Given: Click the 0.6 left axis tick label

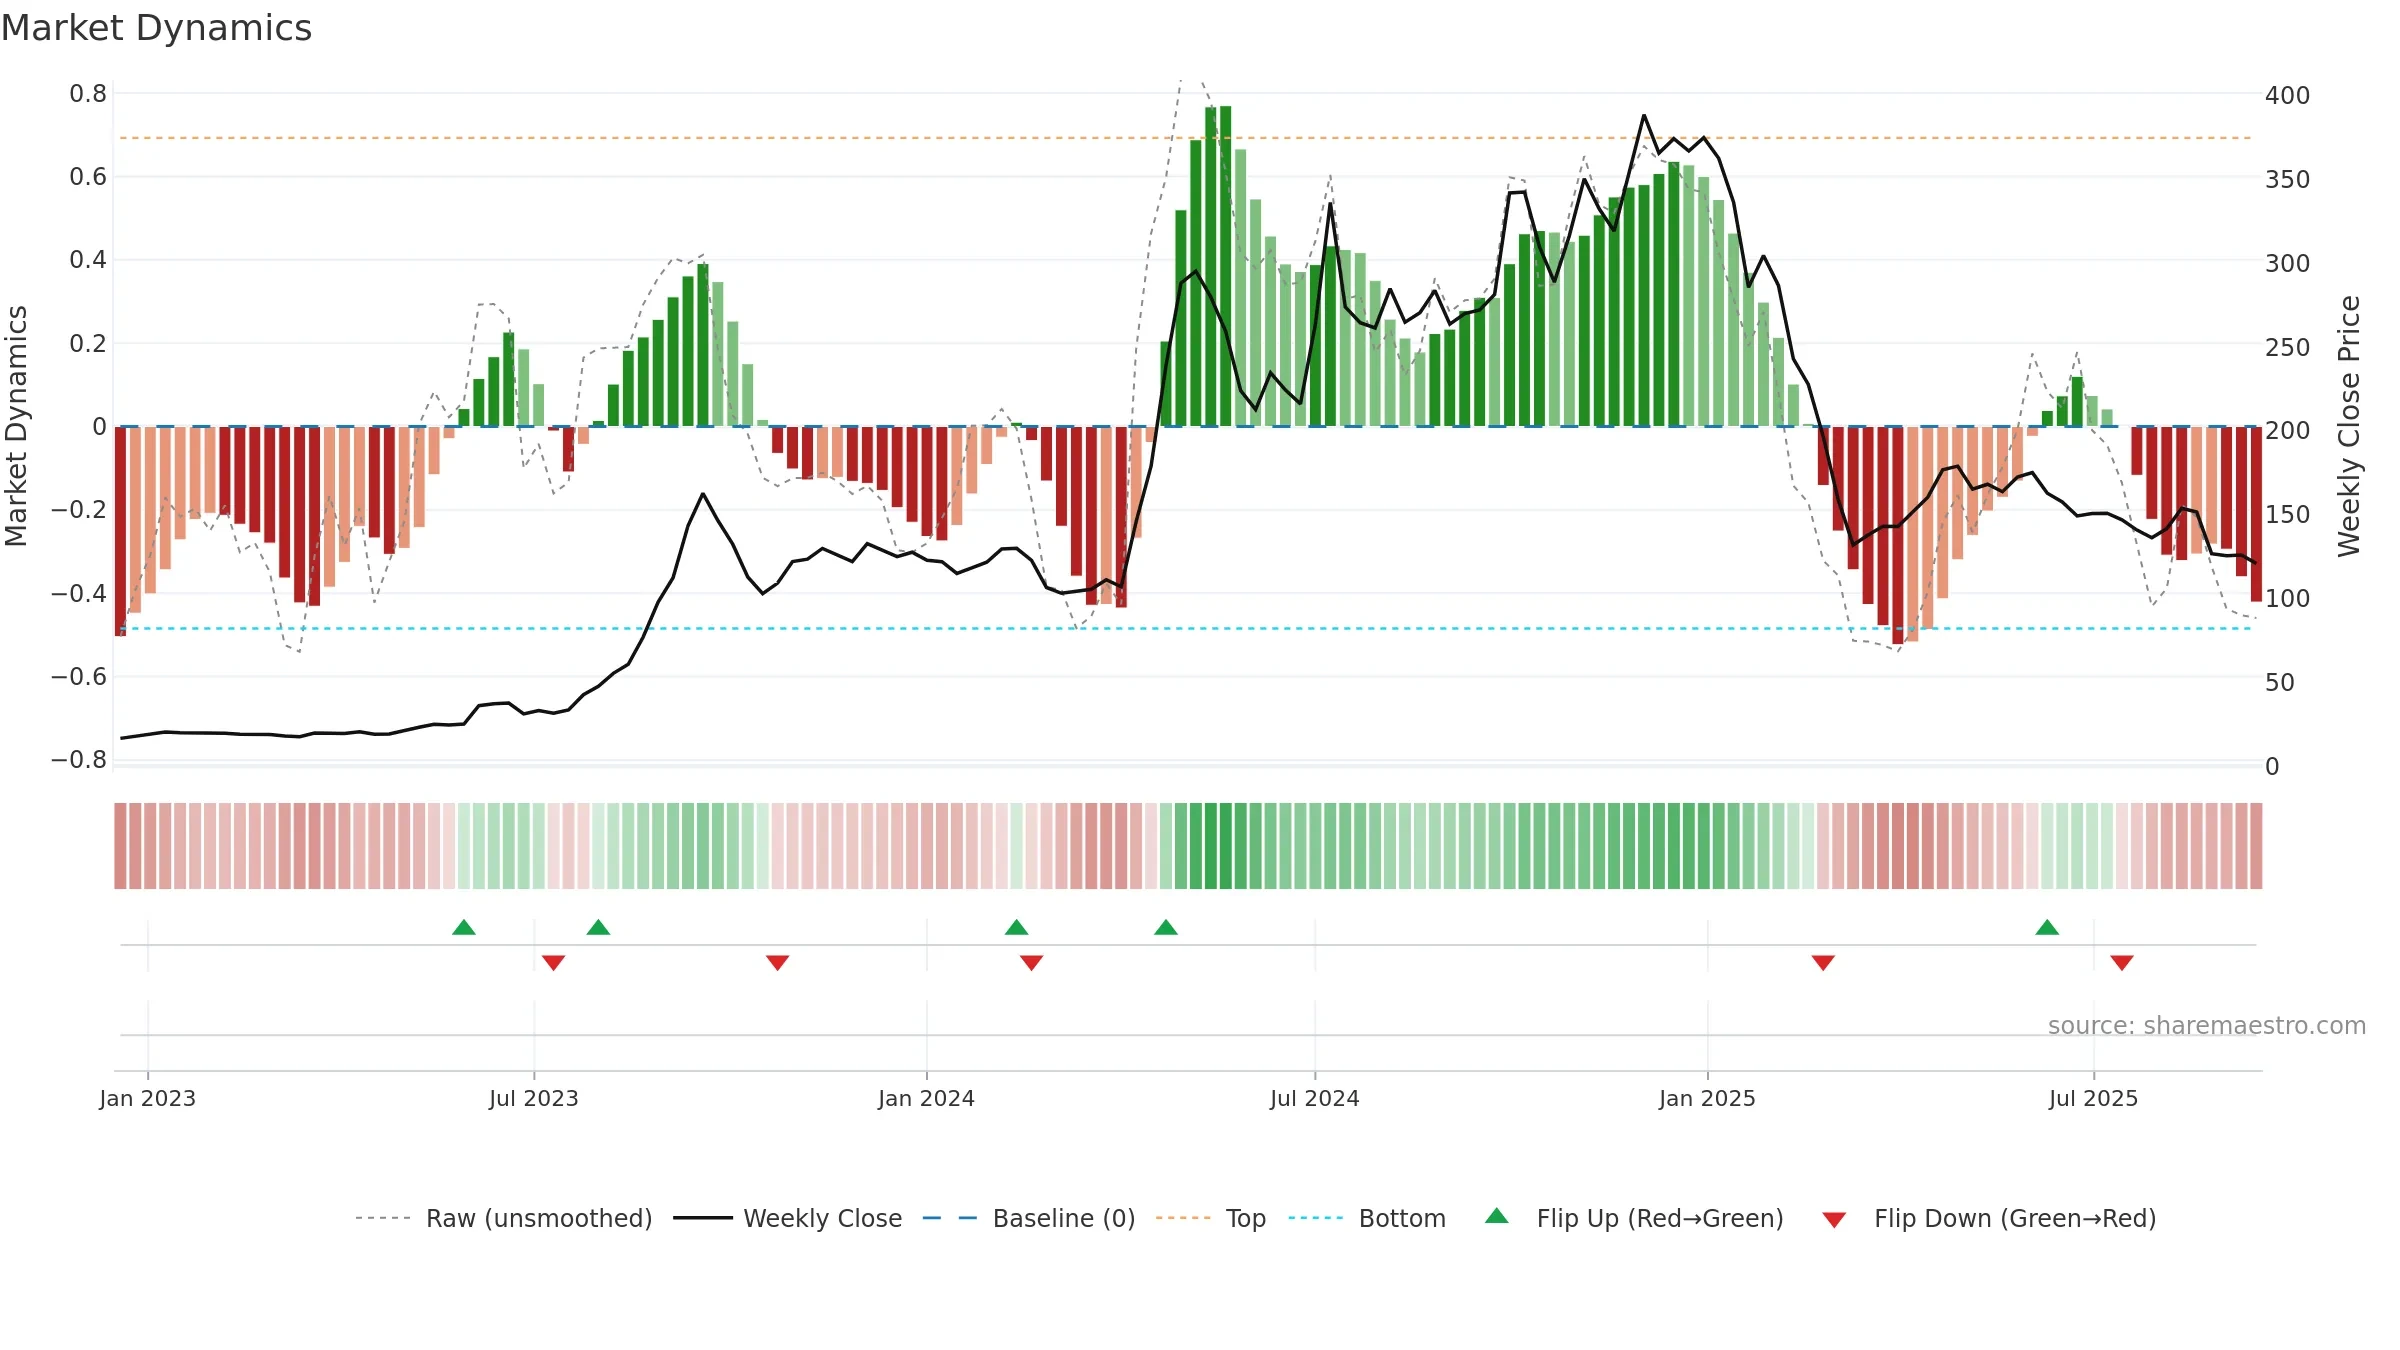Looking at the screenshot, I should (88, 177).
